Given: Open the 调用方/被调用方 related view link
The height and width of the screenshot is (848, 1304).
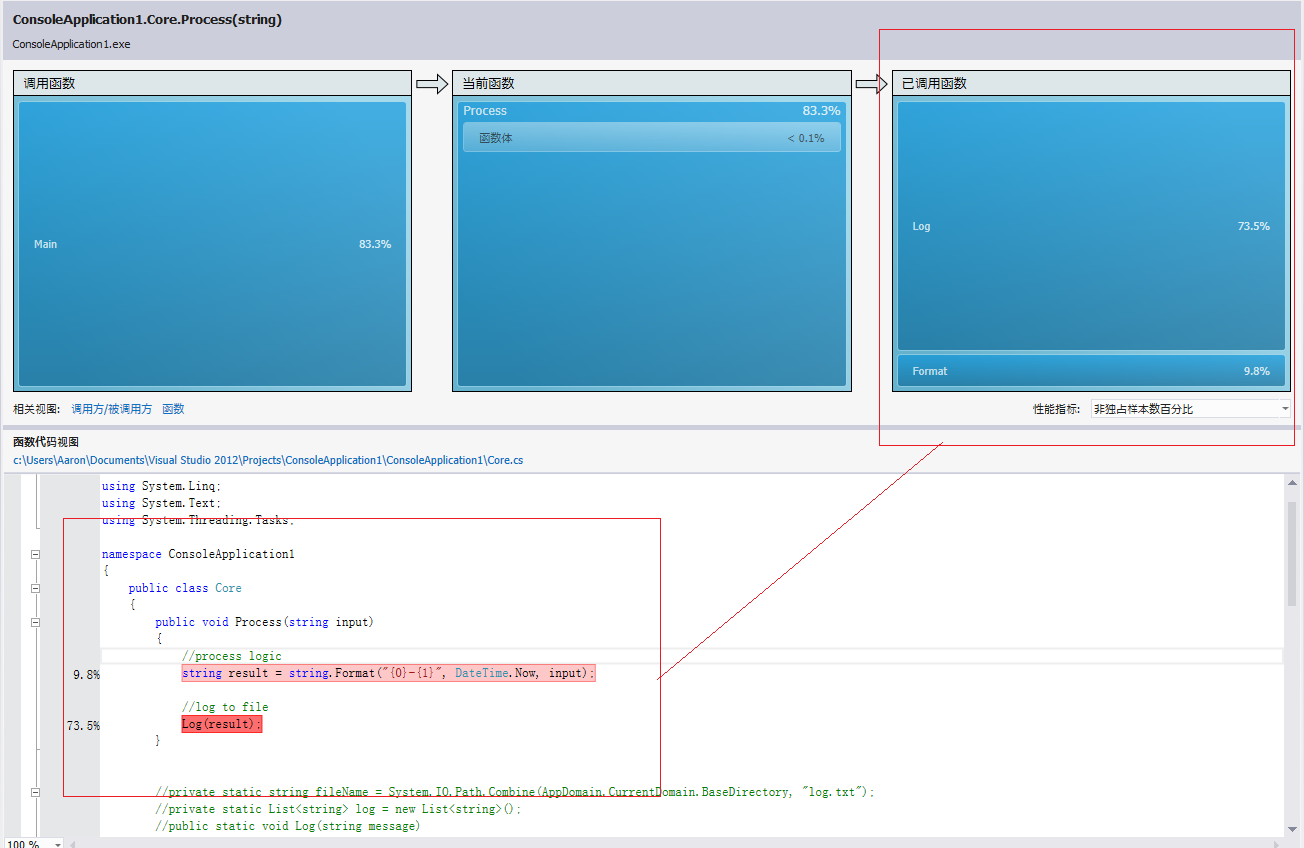Looking at the screenshot, I should [x=112, y=409].
